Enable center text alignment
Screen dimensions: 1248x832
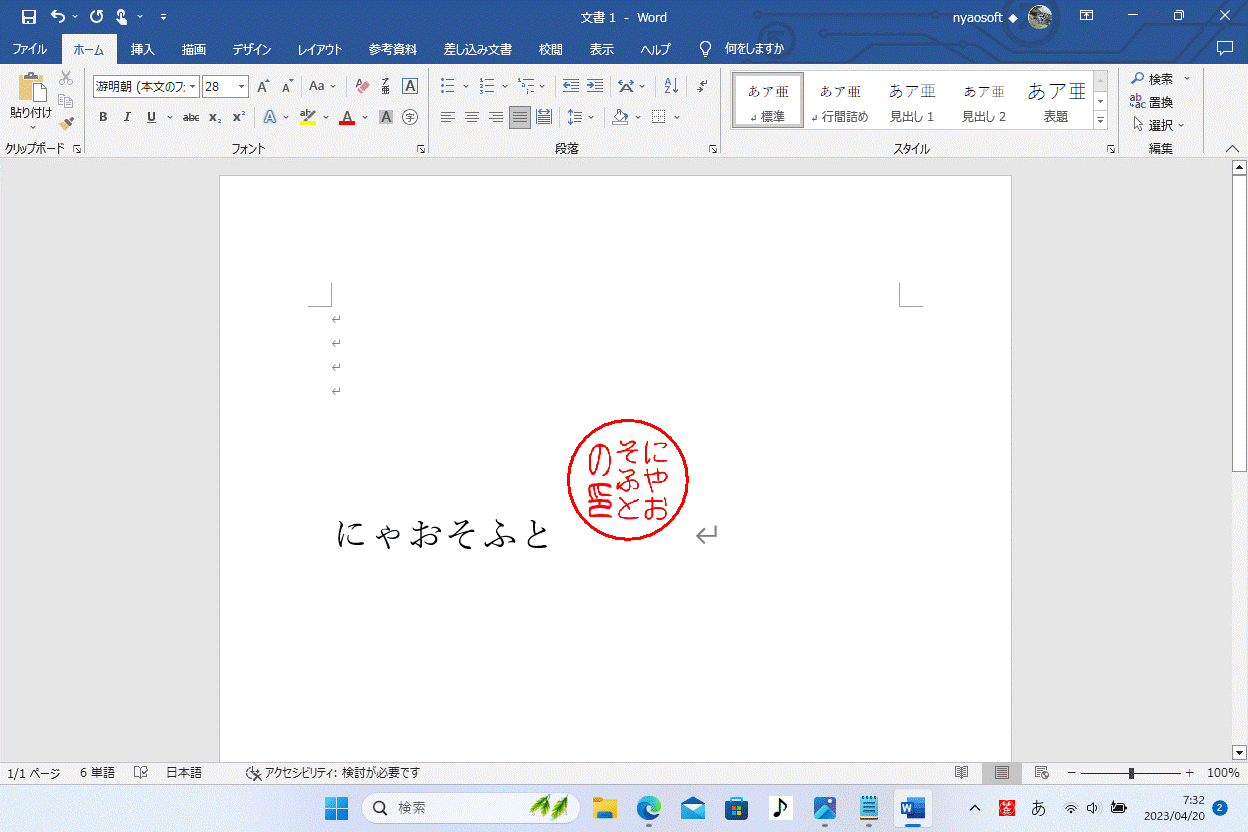click(471, 117)
